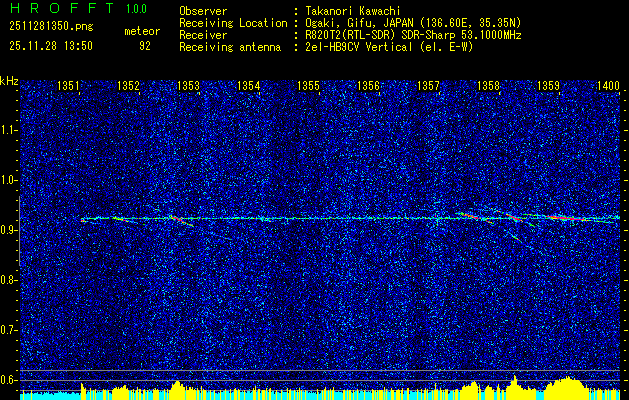The height and width of the screenshot is (400, 629).
Task: Click the 1354 time axis marker
Action: pyautogui.click(x=249, y=85)
